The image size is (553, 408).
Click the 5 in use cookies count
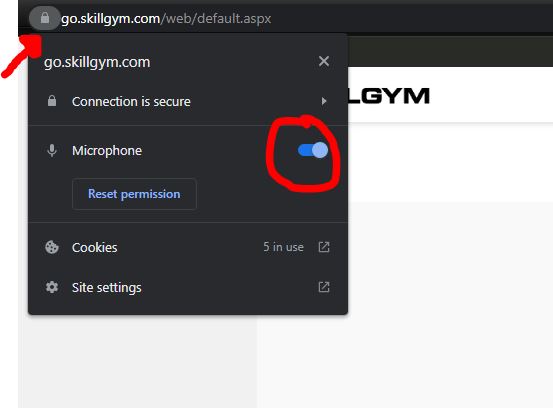[283, 247]
